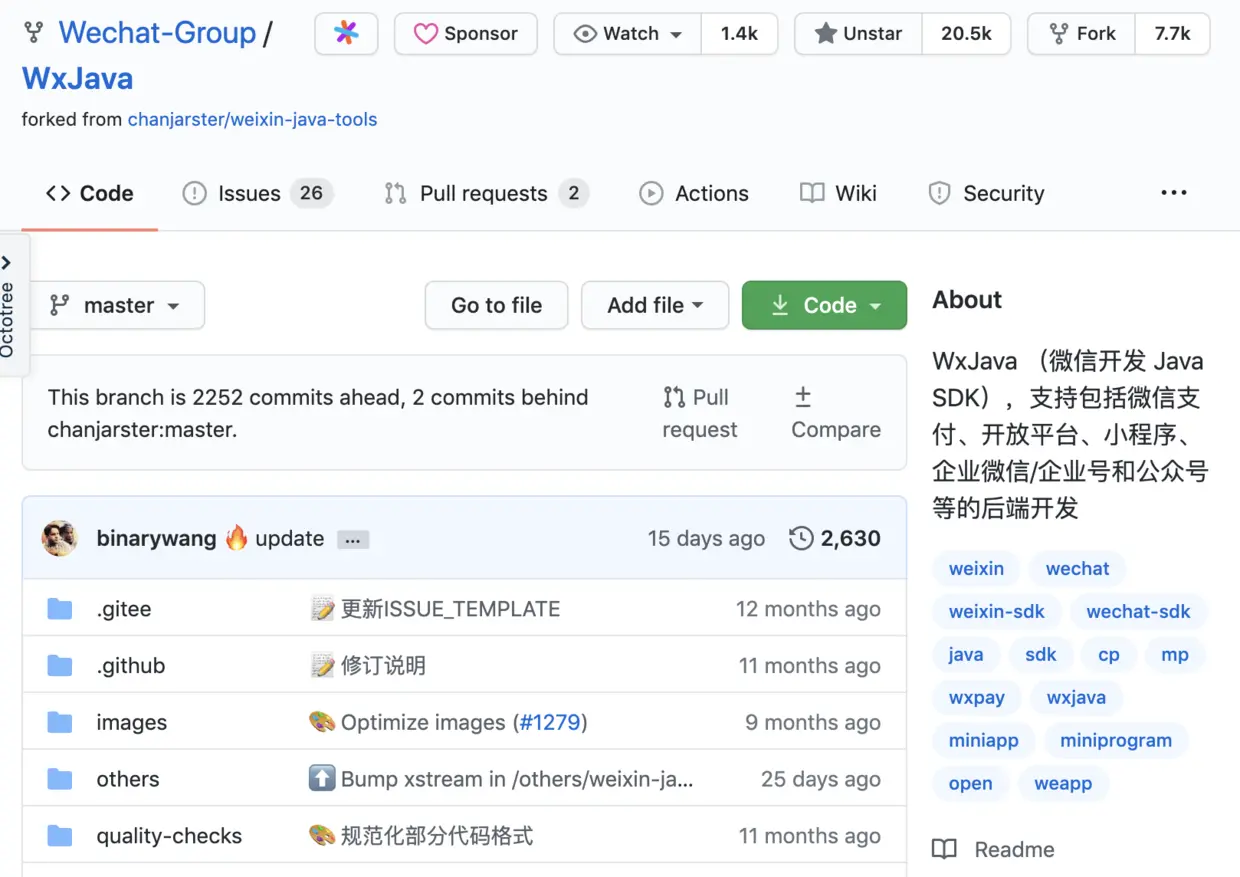Viewport: 1240px width, 877px height.
Task: Open the master branch dropdown
Action: (114, 305)
